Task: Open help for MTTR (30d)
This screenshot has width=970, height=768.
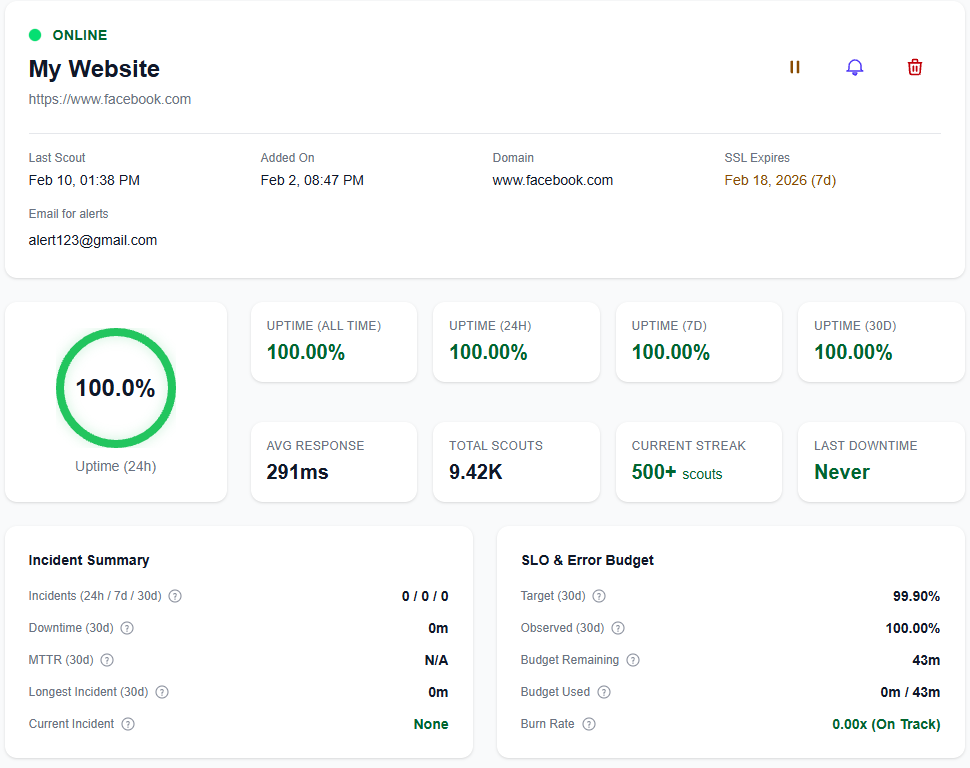Action: [x=107, y=660]
